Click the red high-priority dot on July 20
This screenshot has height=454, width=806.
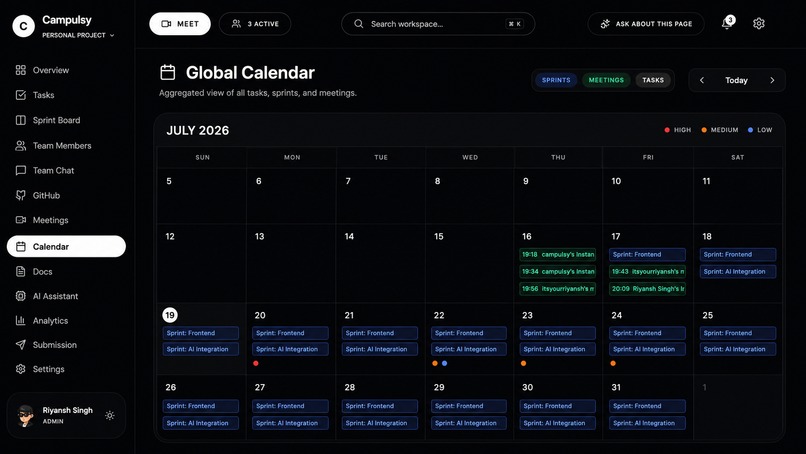click(256, 364)
